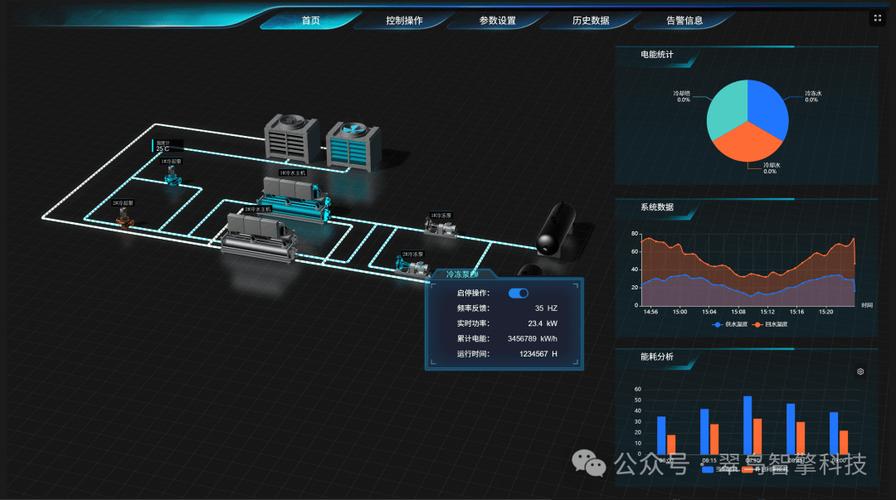This screenshot has height=500, width=896.
Task: Toggle the 启停操作 switch off
Action: (x=518, y=293)
